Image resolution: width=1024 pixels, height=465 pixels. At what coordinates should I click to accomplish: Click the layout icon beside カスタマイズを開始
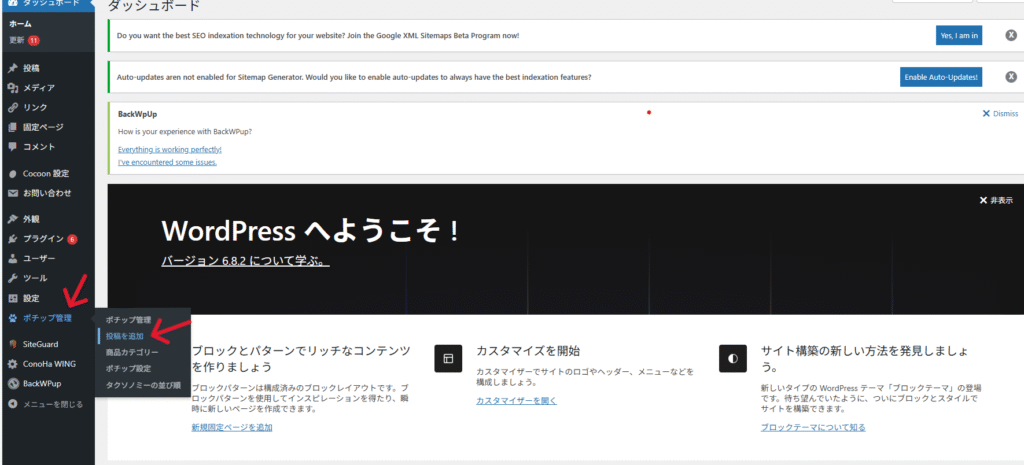coord(448,359)
